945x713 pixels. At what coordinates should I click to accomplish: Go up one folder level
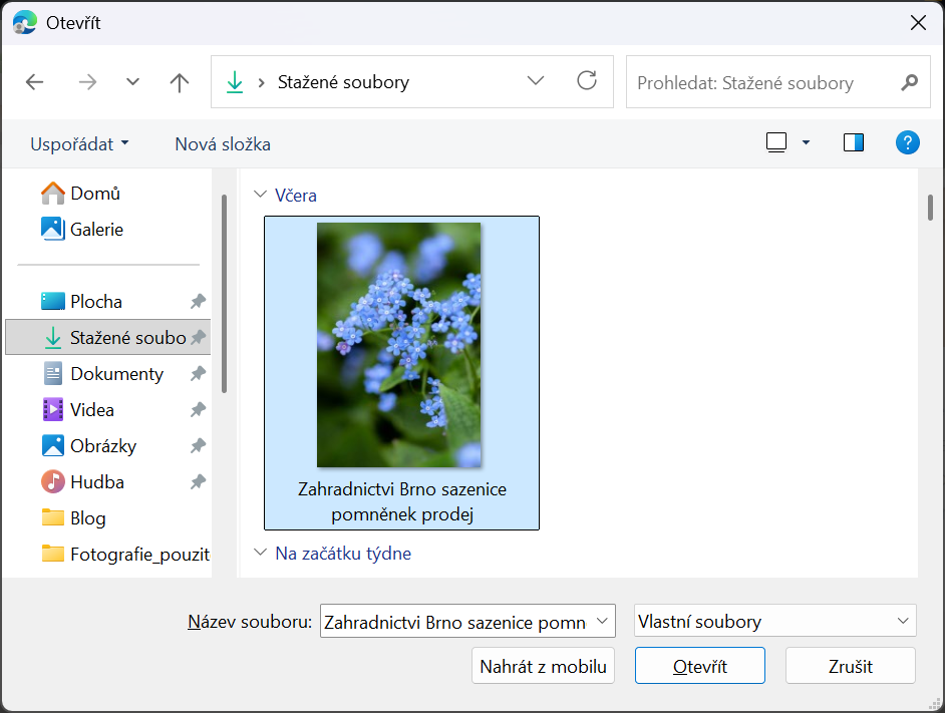pos(179,82)
